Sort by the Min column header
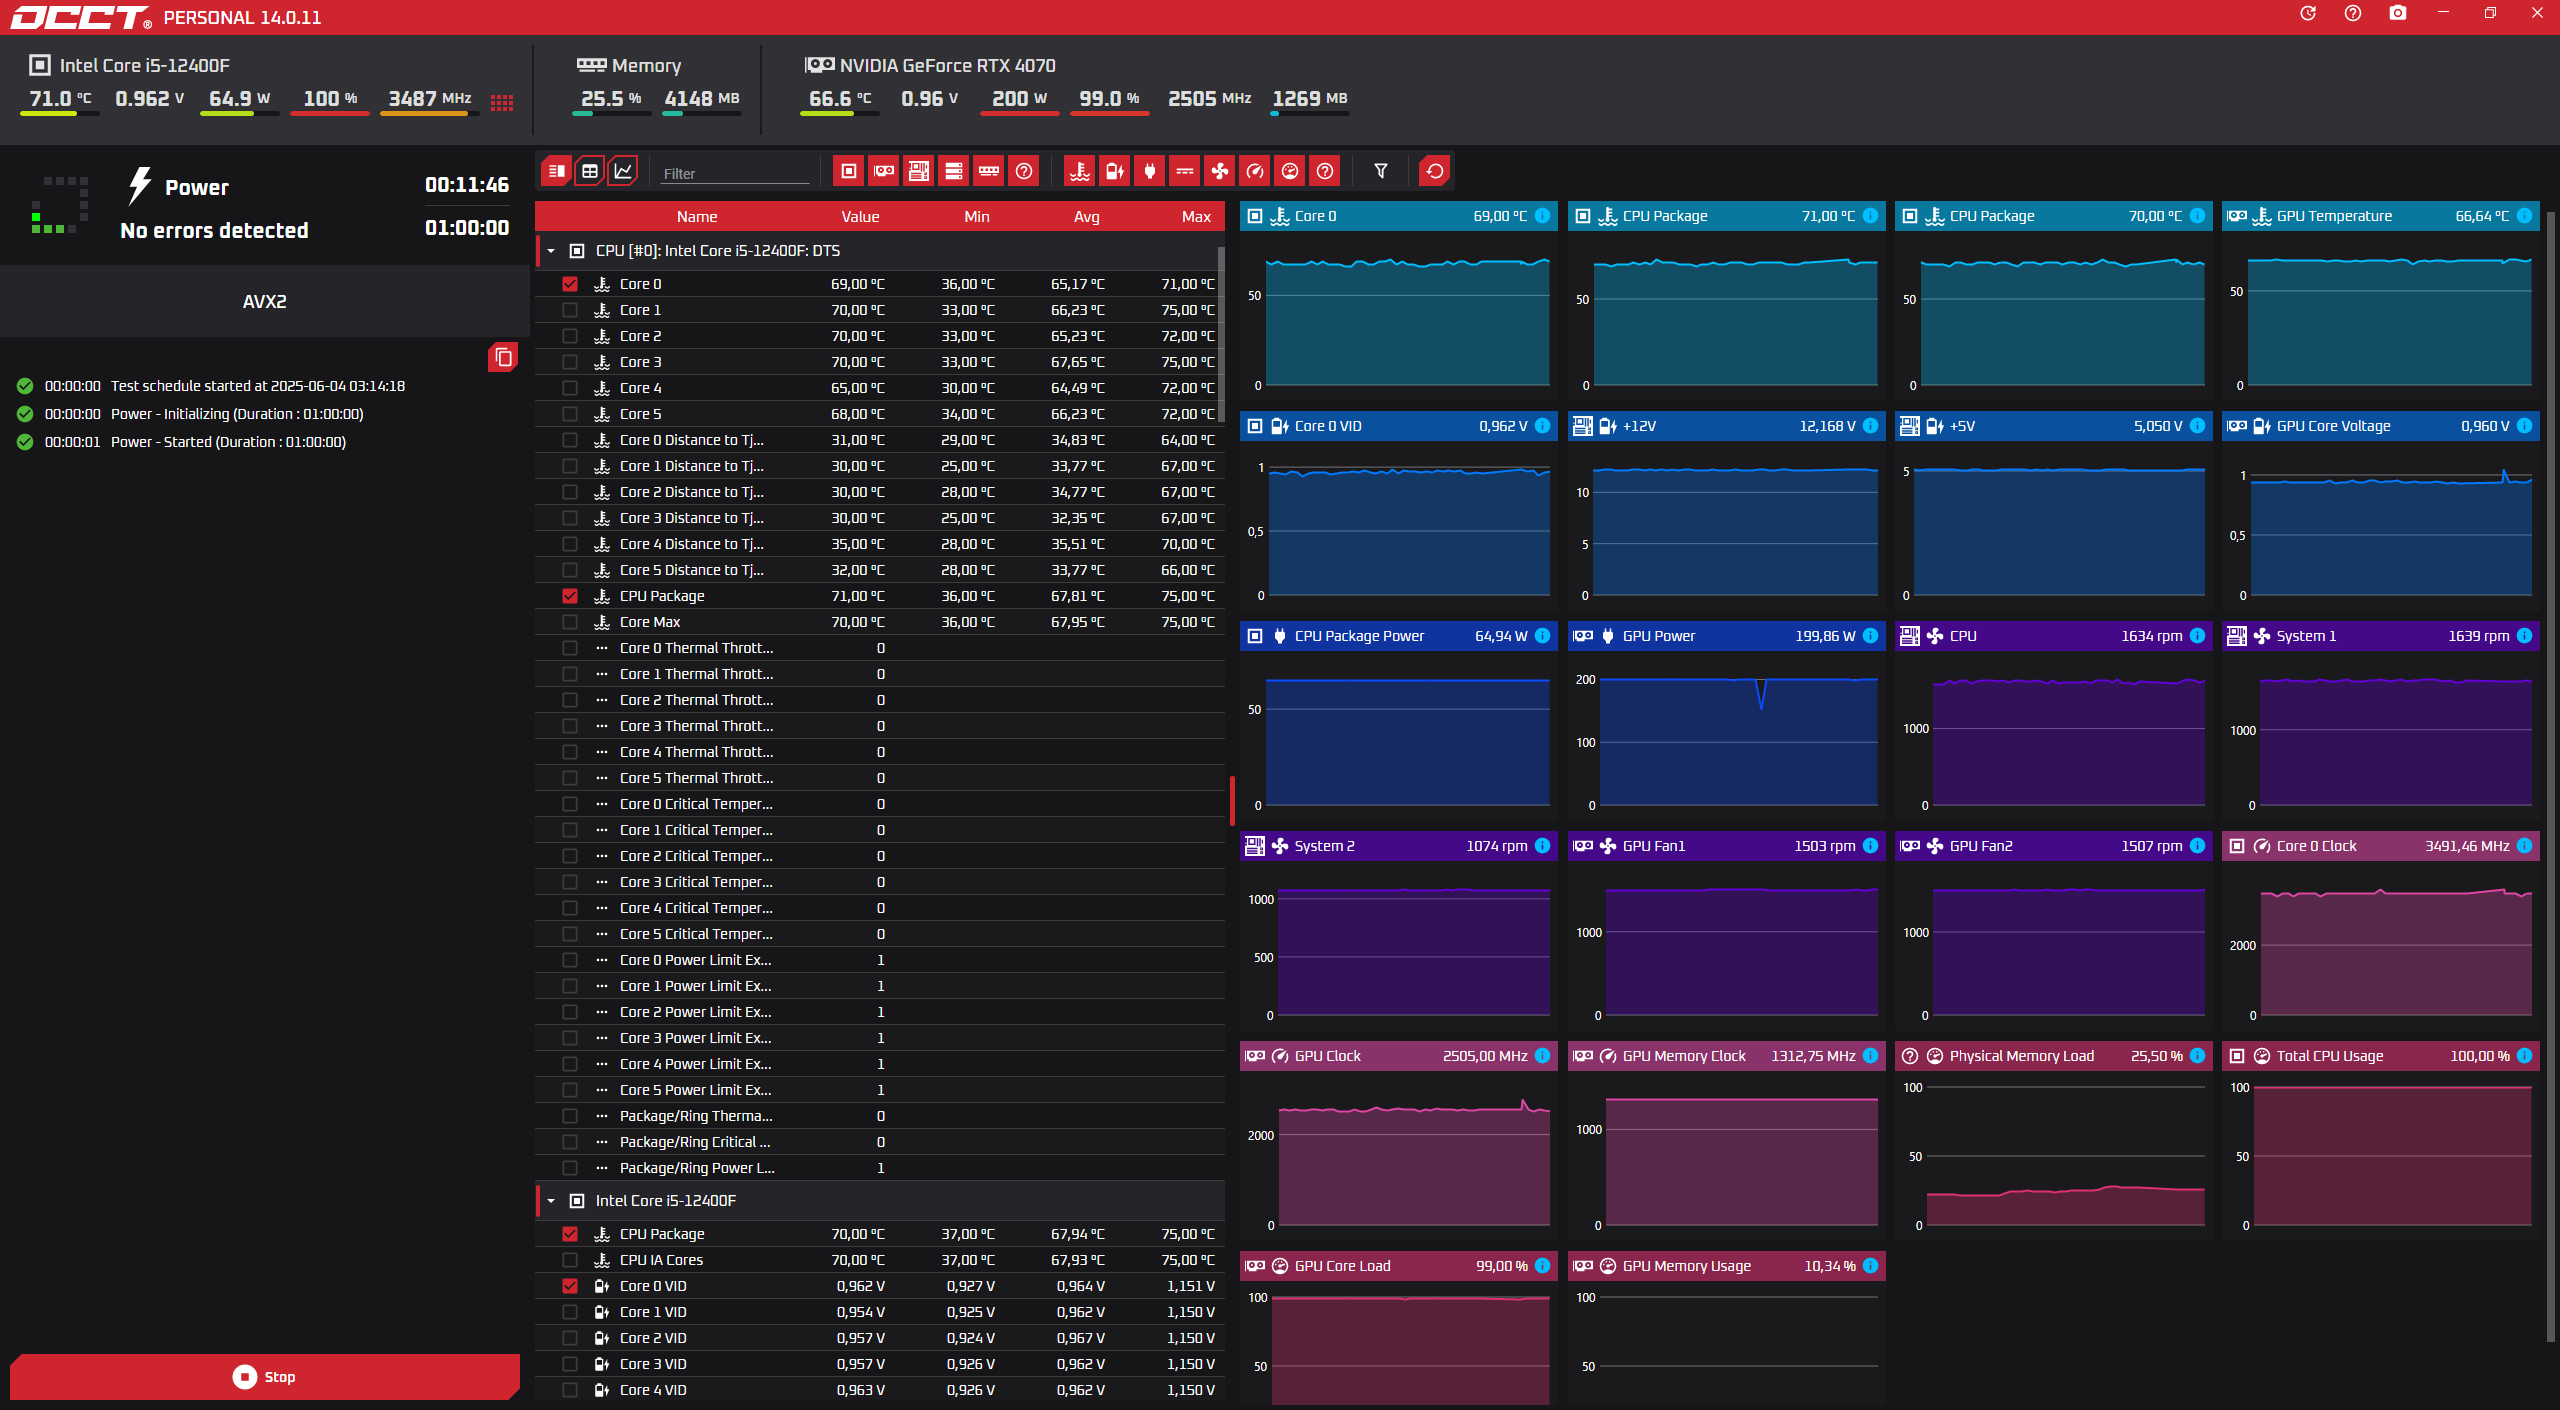 [977, 217]
